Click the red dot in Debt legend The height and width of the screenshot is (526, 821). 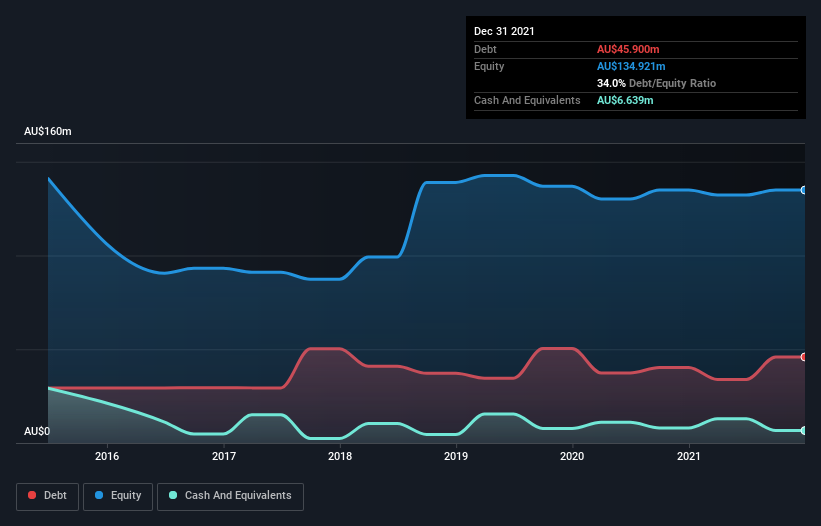(x=32, y=495)
